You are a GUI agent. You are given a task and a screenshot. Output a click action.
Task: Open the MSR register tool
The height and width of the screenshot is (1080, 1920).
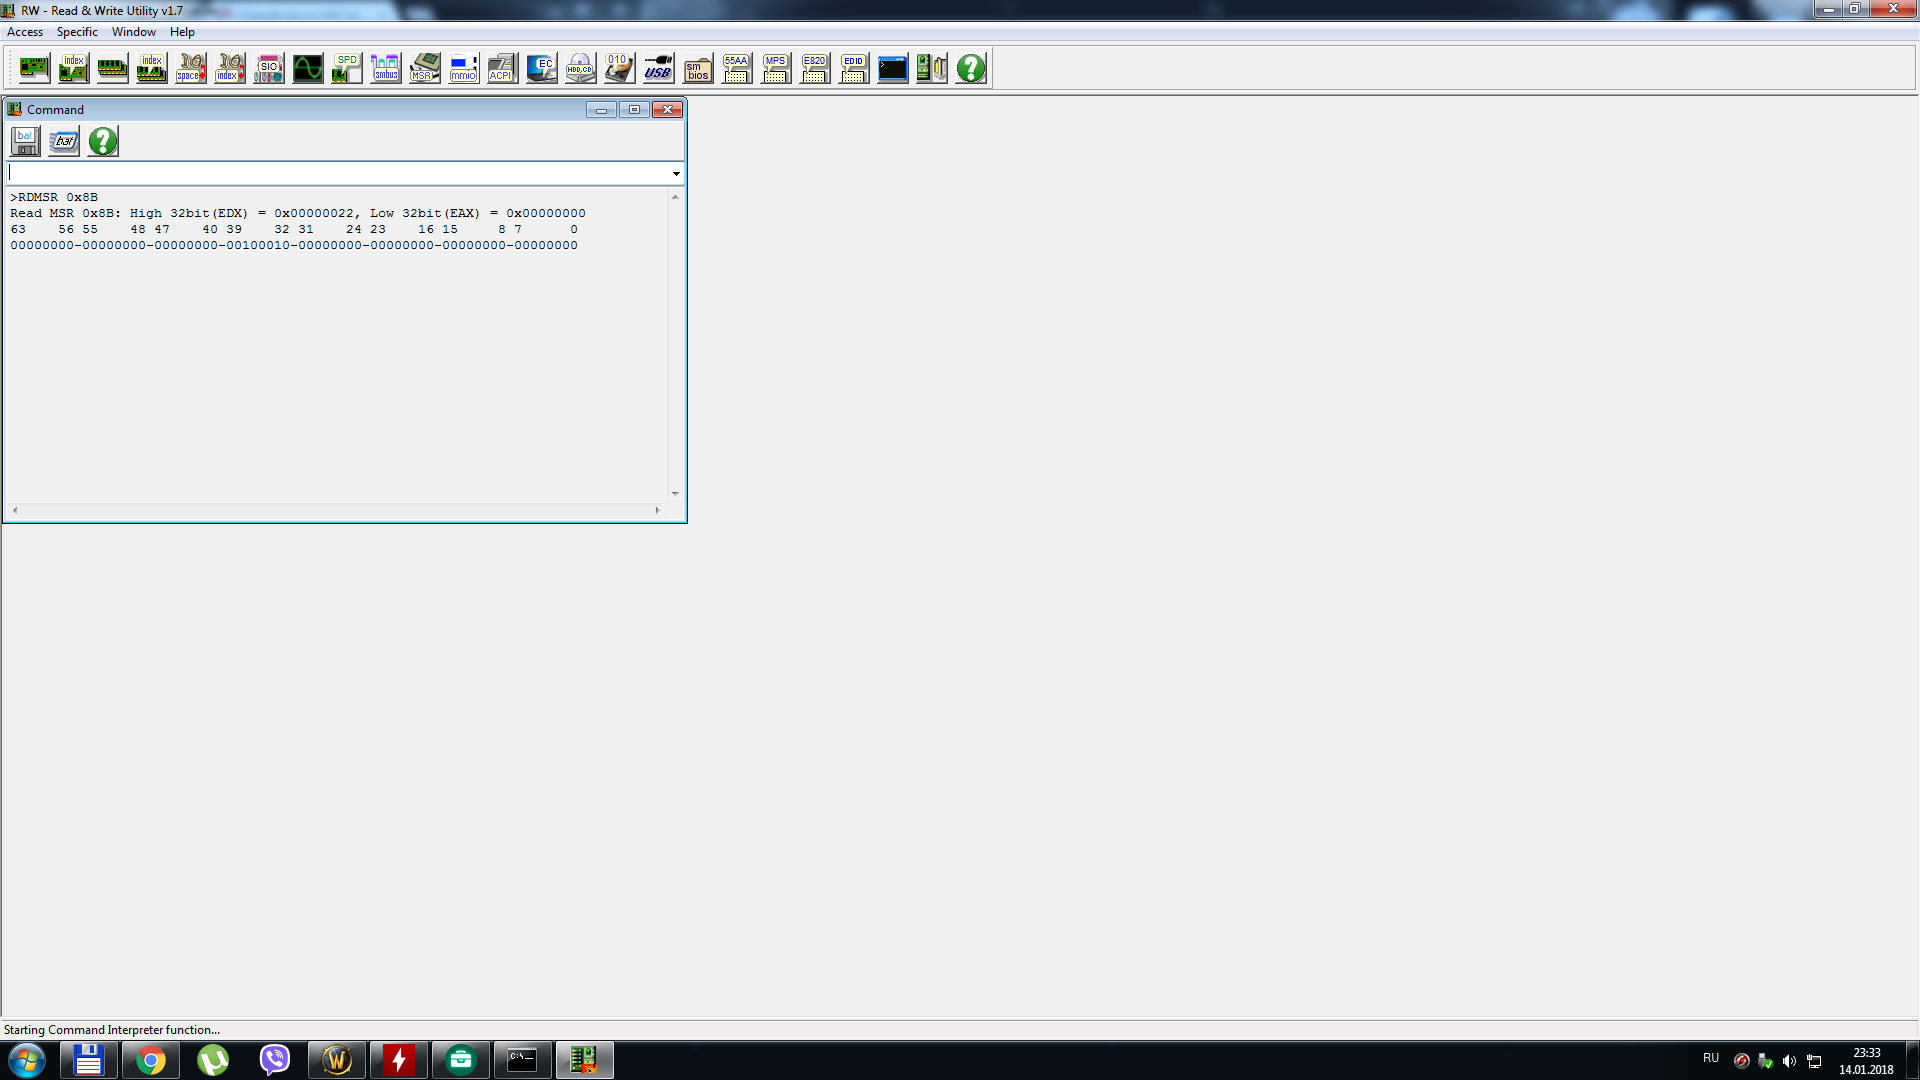(x=424, y=68)
